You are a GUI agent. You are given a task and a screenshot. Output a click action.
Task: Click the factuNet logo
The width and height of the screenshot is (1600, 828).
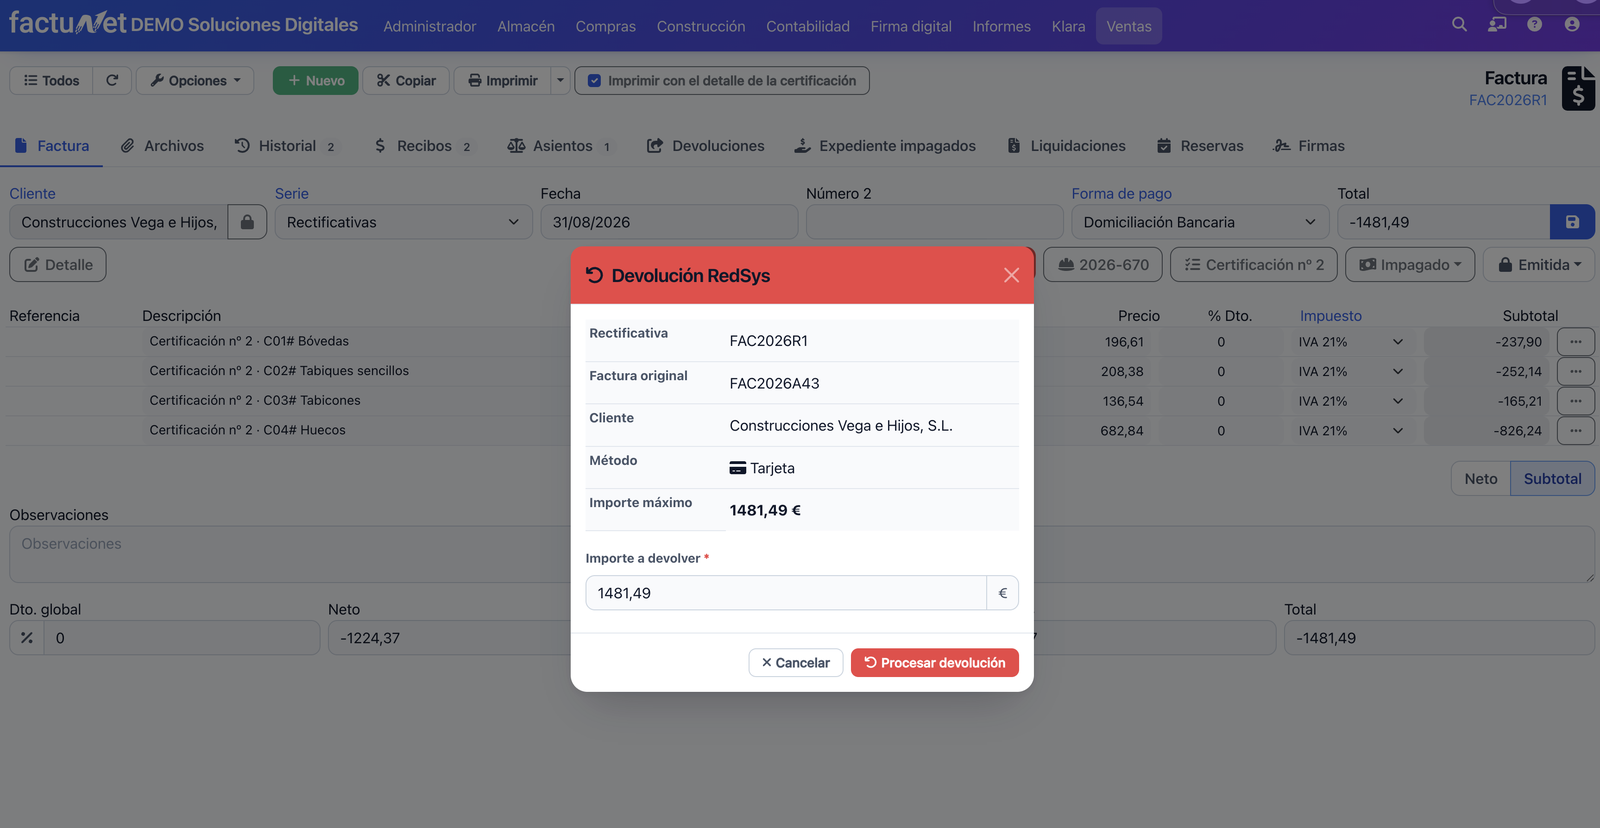tap(68, 23)
